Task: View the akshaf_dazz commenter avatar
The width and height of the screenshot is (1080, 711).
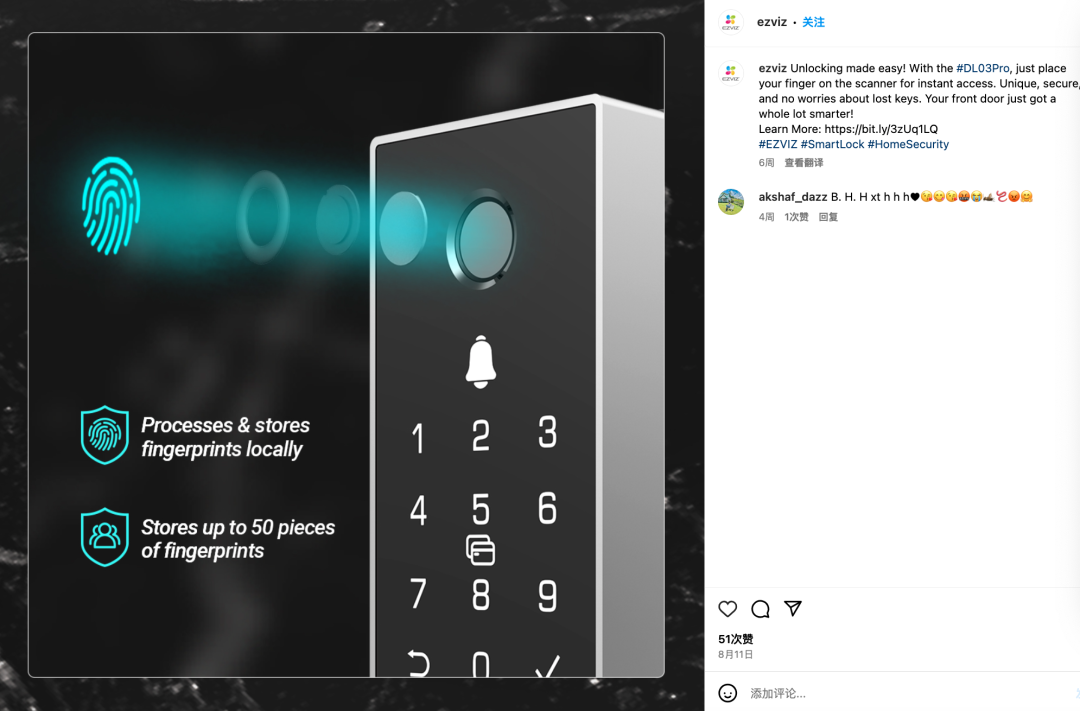Action: (x=731, y=202)
